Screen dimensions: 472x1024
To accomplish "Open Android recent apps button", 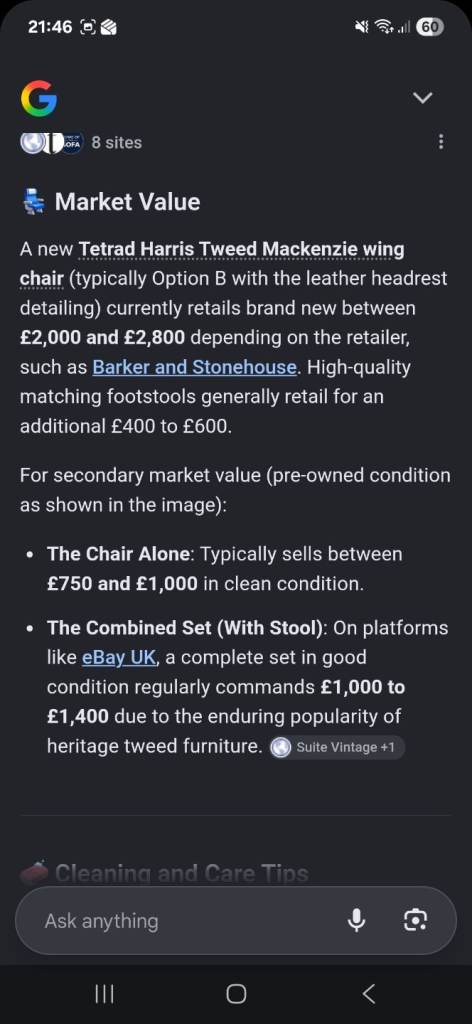I will (x=104, y=994).
